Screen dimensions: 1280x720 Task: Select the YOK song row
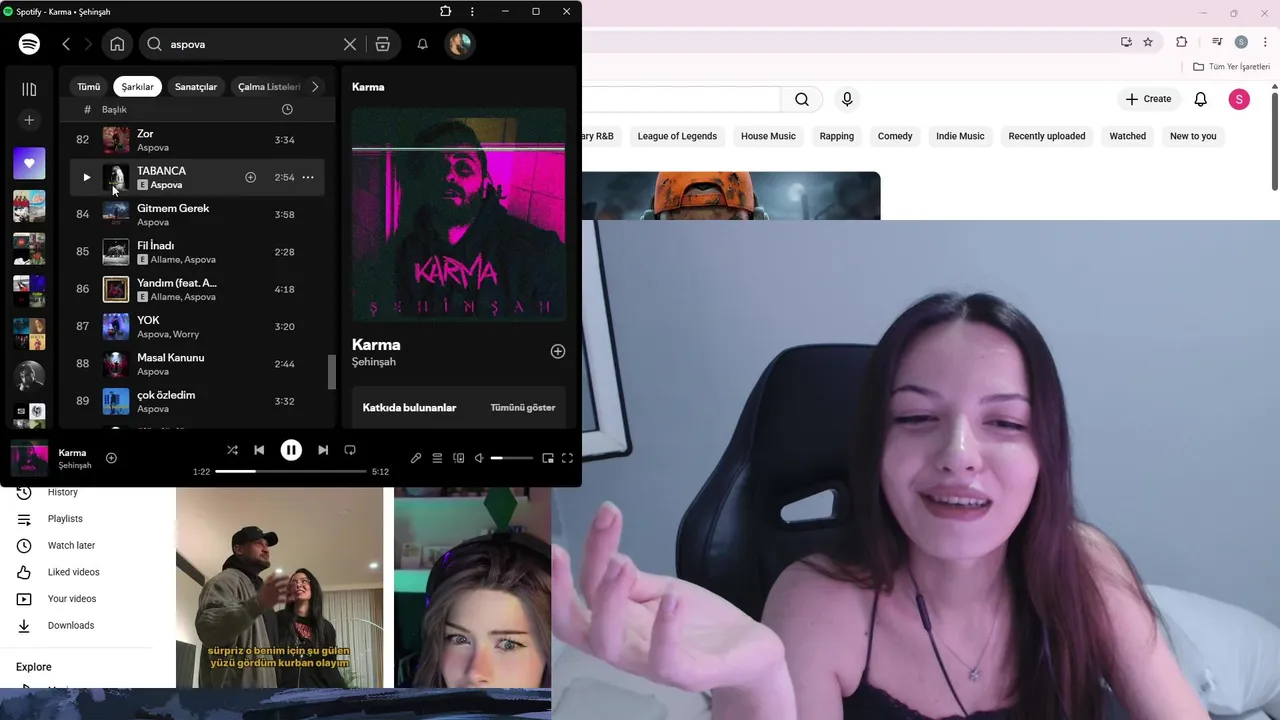[x=198, y=327]
